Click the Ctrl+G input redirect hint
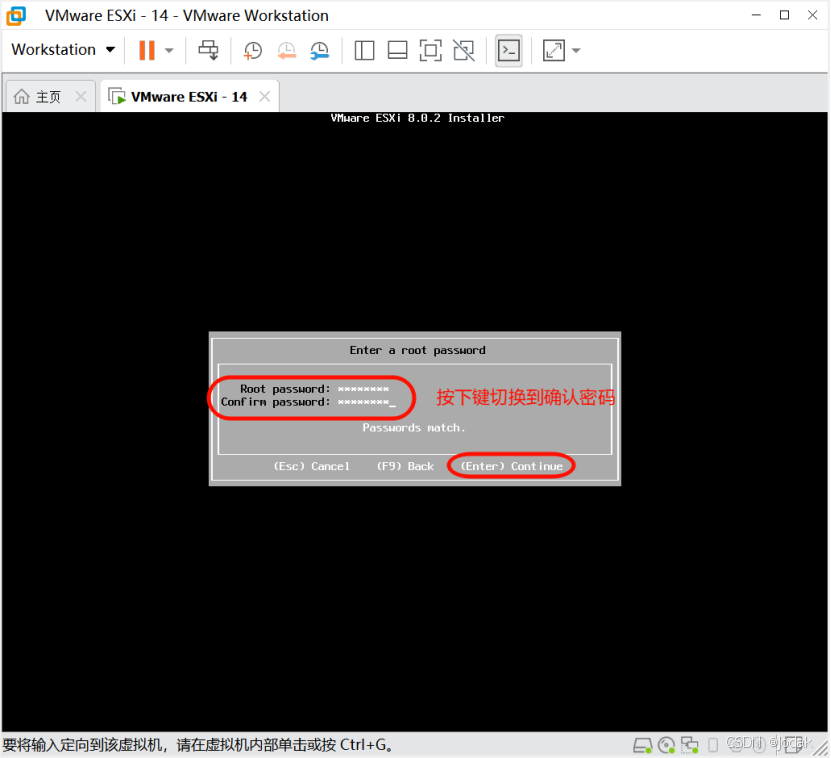 tap(199, 745)
